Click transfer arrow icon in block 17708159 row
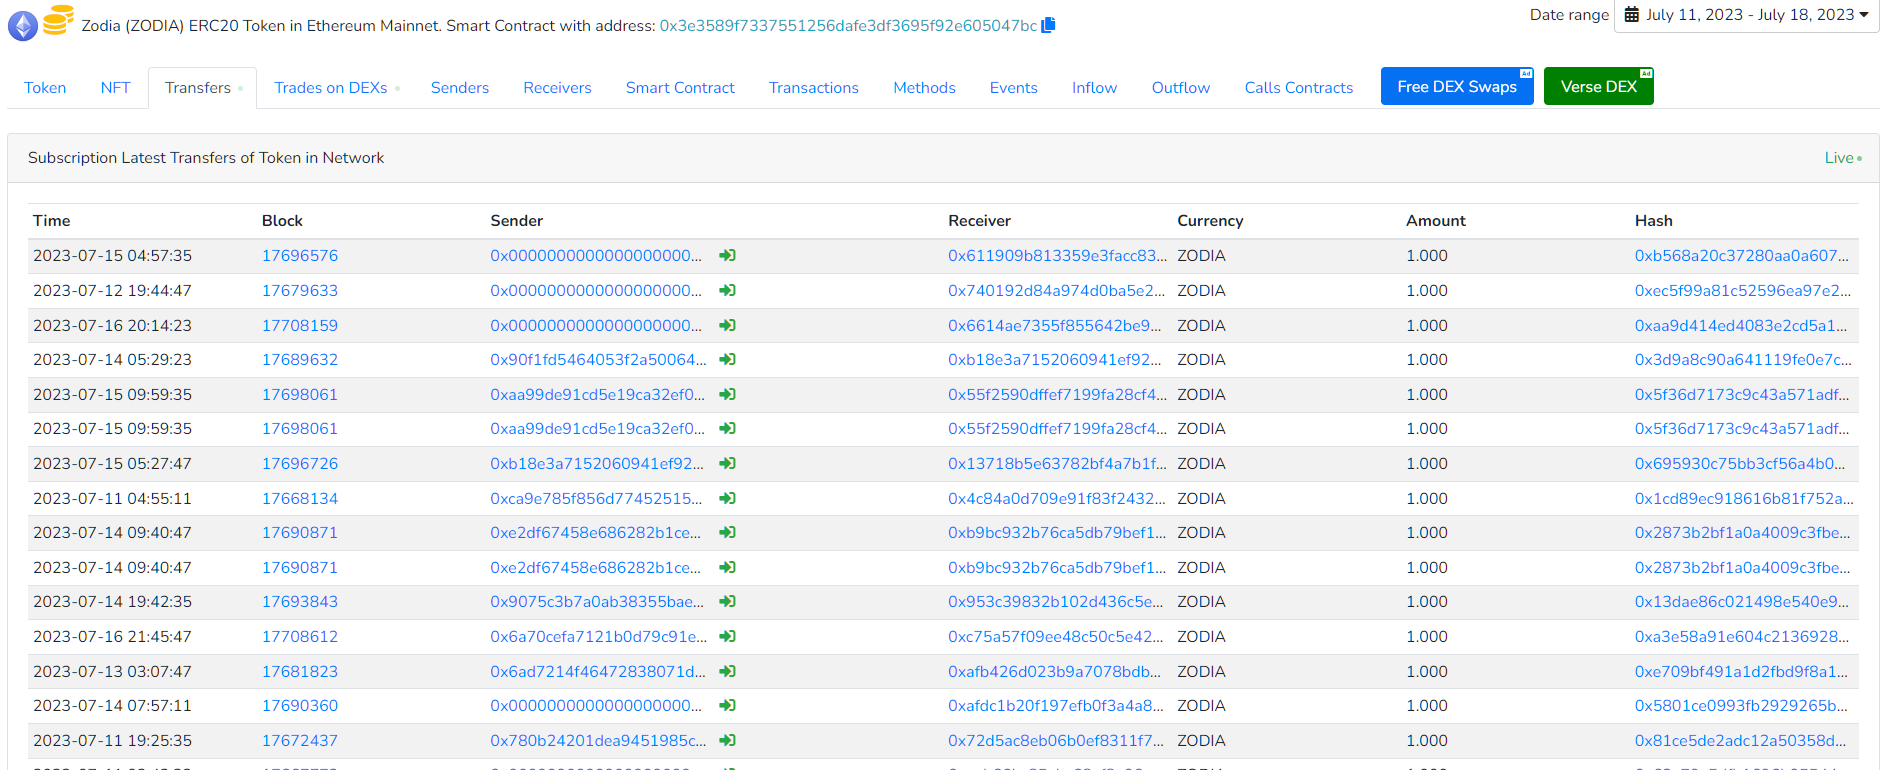This screenshot has width=1886, height=770. point(727,326)
